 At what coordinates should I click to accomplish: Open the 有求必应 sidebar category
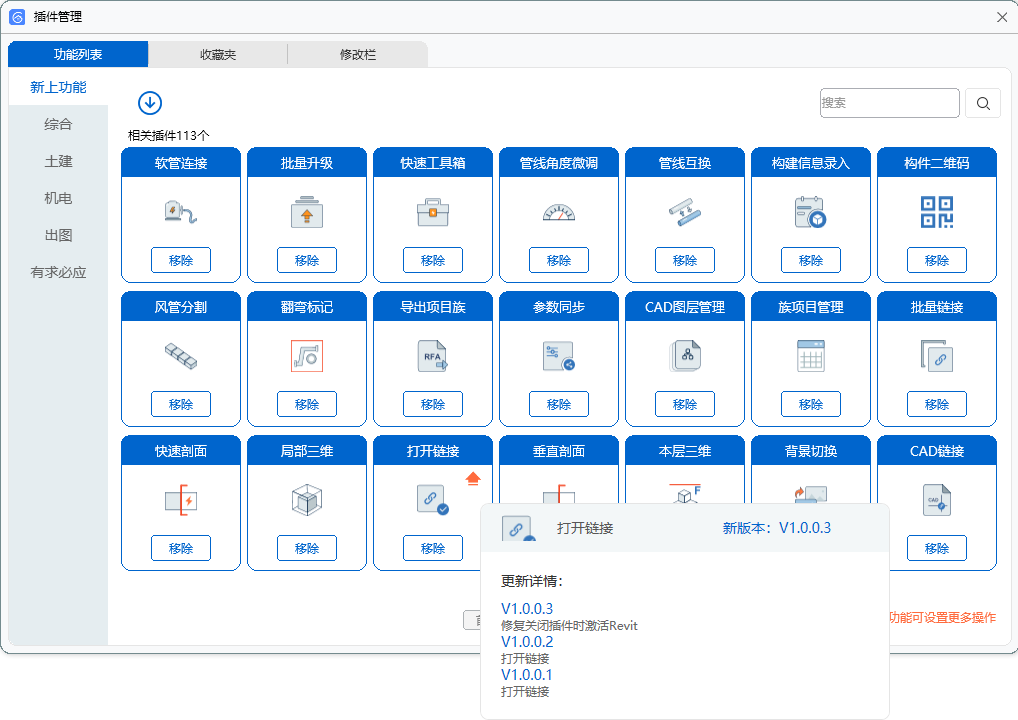[58, 272]
